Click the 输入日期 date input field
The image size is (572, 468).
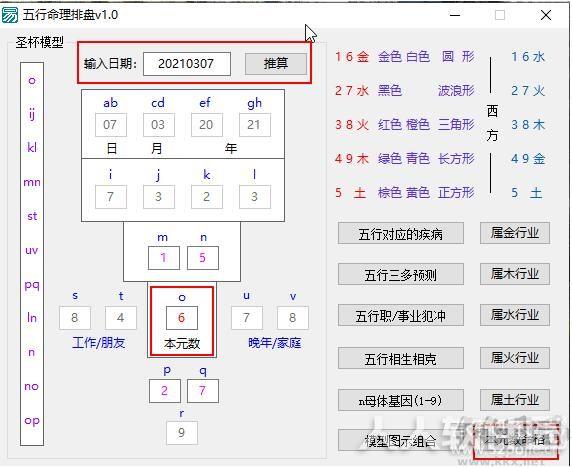coord(187,64)
